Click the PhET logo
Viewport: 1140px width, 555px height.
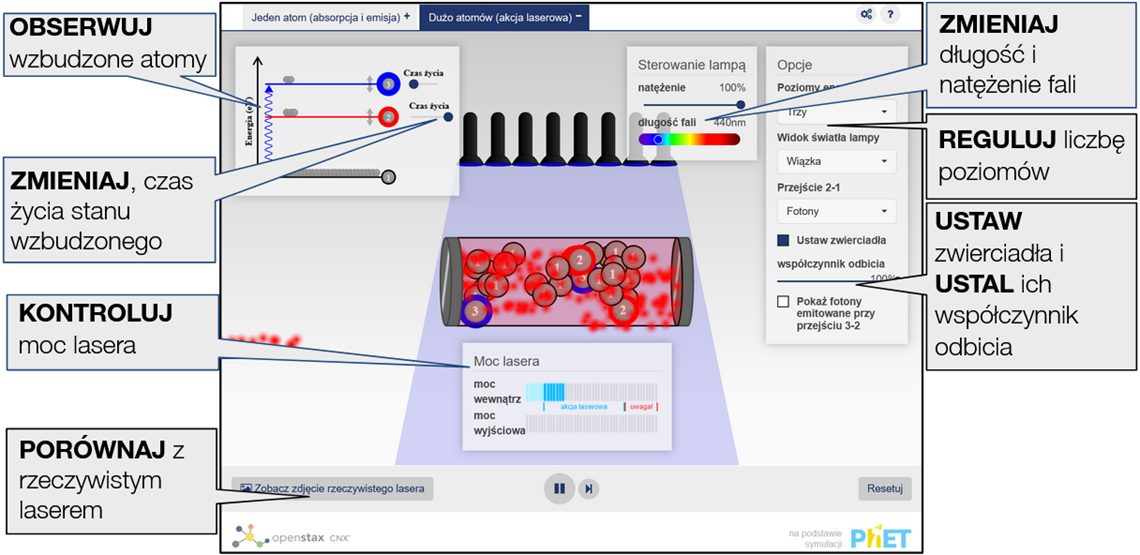pyautogui.click(x=880, y=537)
